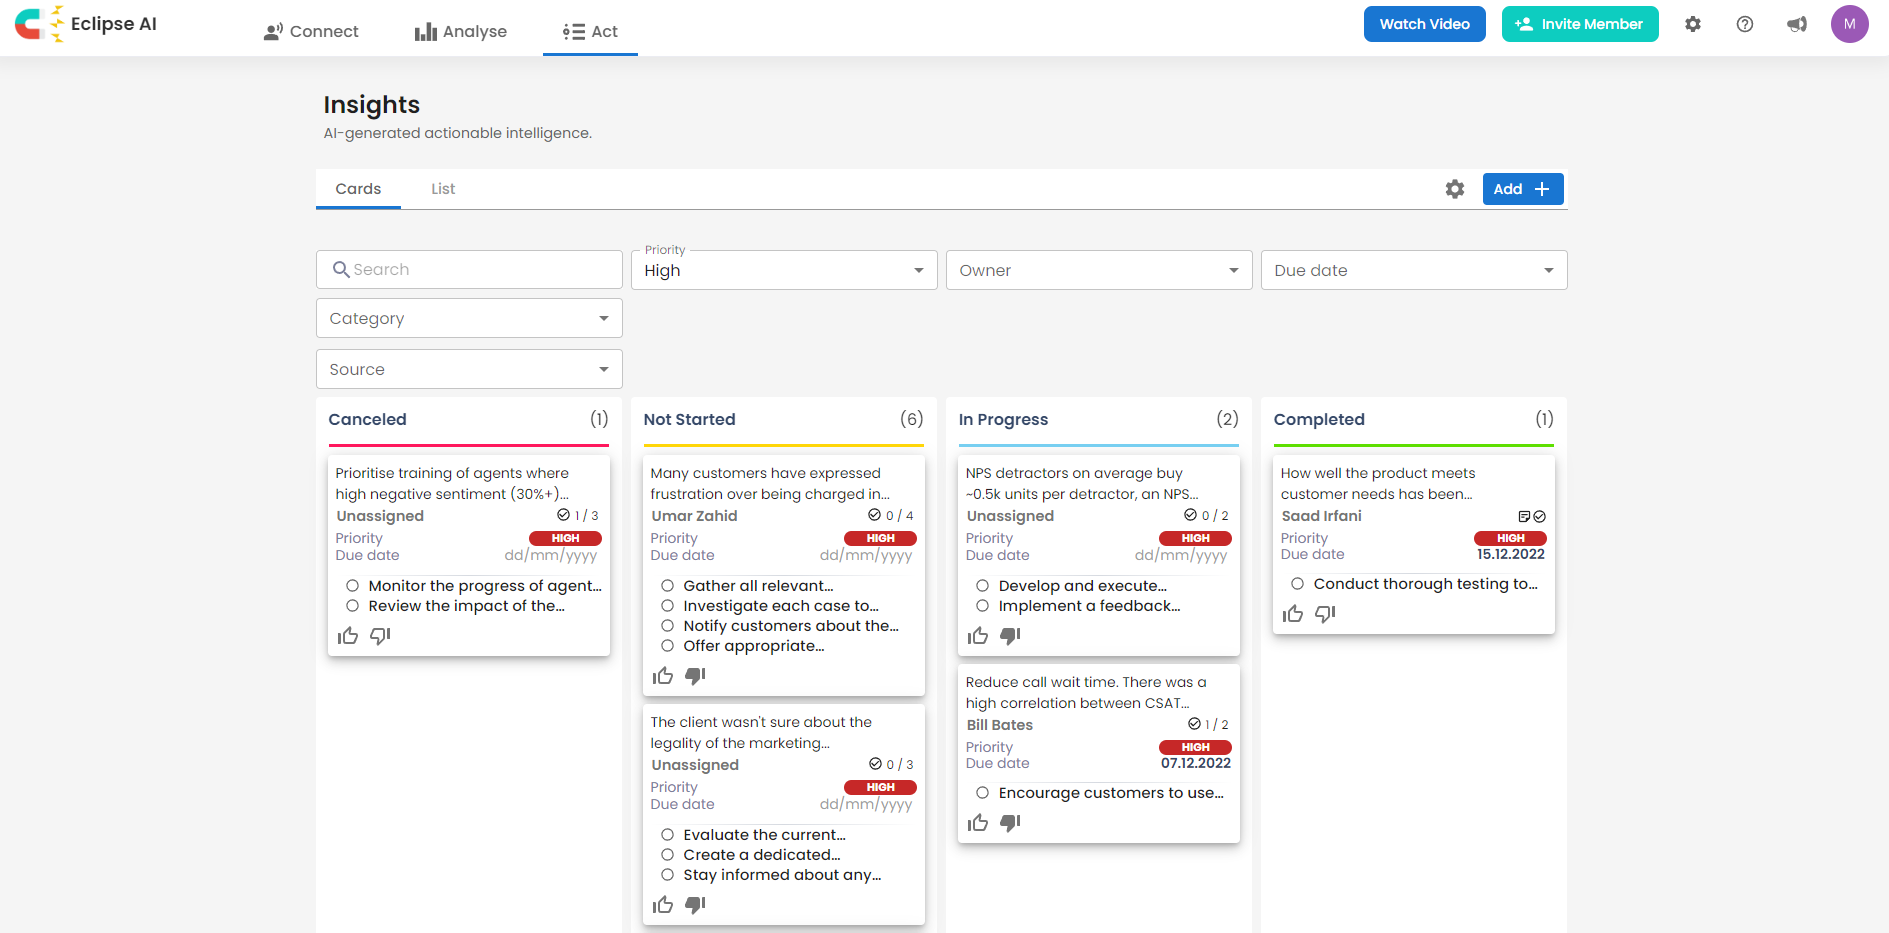Thumbs down the NPS detractors card

click(x=1010, y=636)
